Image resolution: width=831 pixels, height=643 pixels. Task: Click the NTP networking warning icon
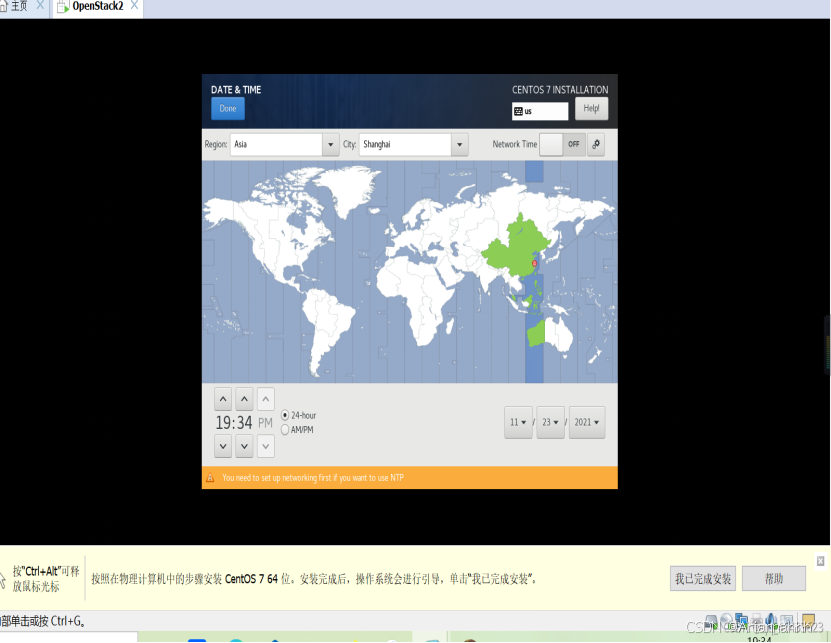pos(210,478)
